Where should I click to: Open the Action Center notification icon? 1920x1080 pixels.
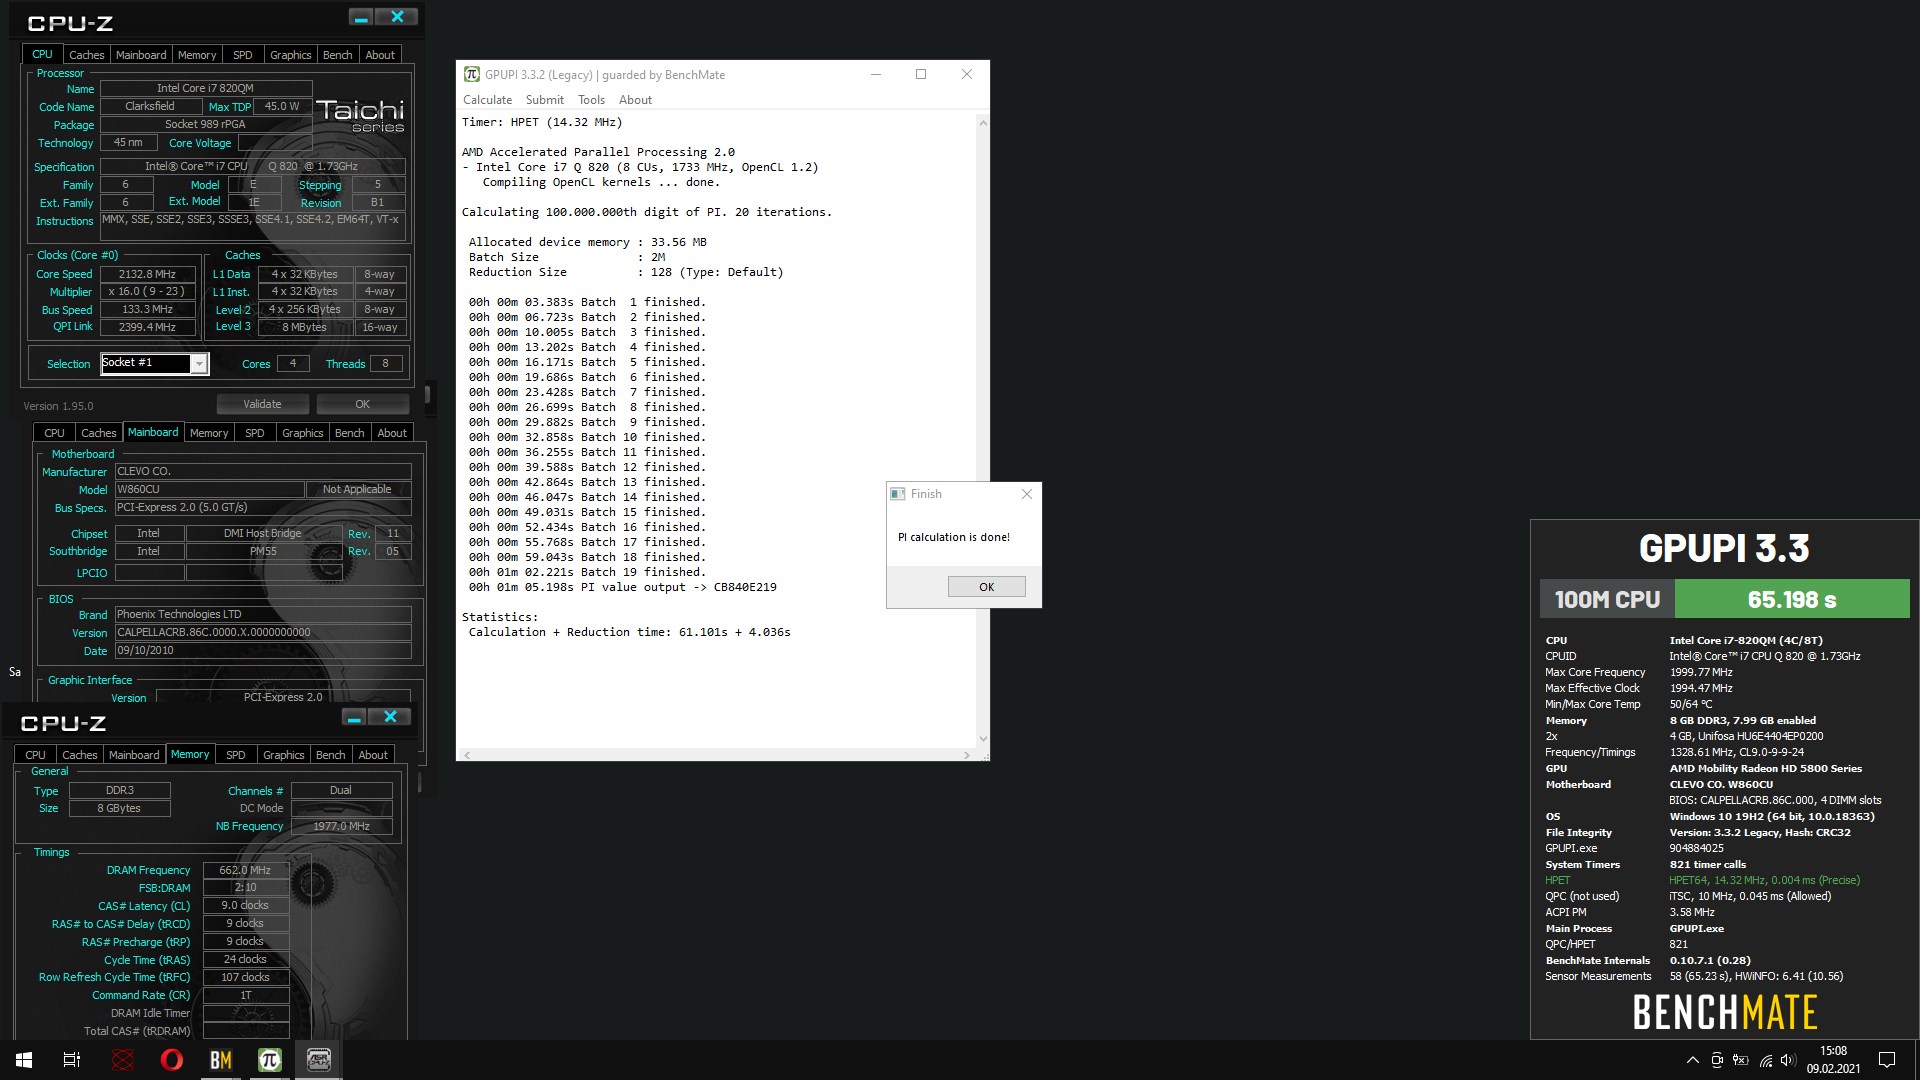coord(1887,1060)
